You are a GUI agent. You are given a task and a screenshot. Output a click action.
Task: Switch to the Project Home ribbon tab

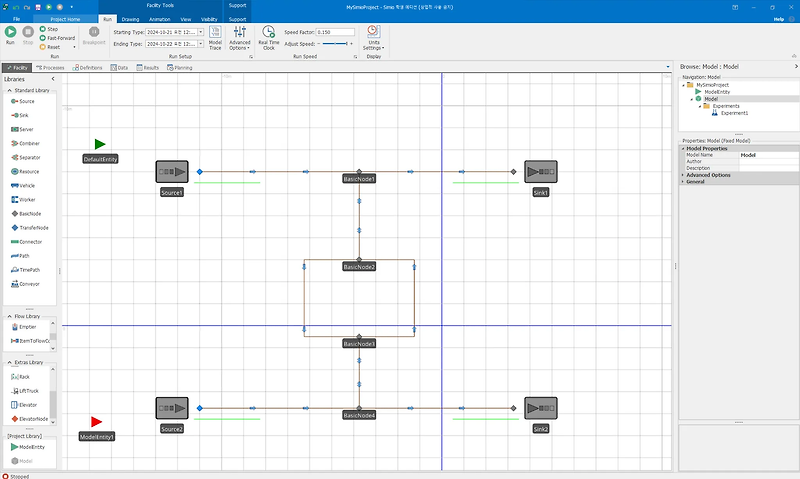point(65,19)
